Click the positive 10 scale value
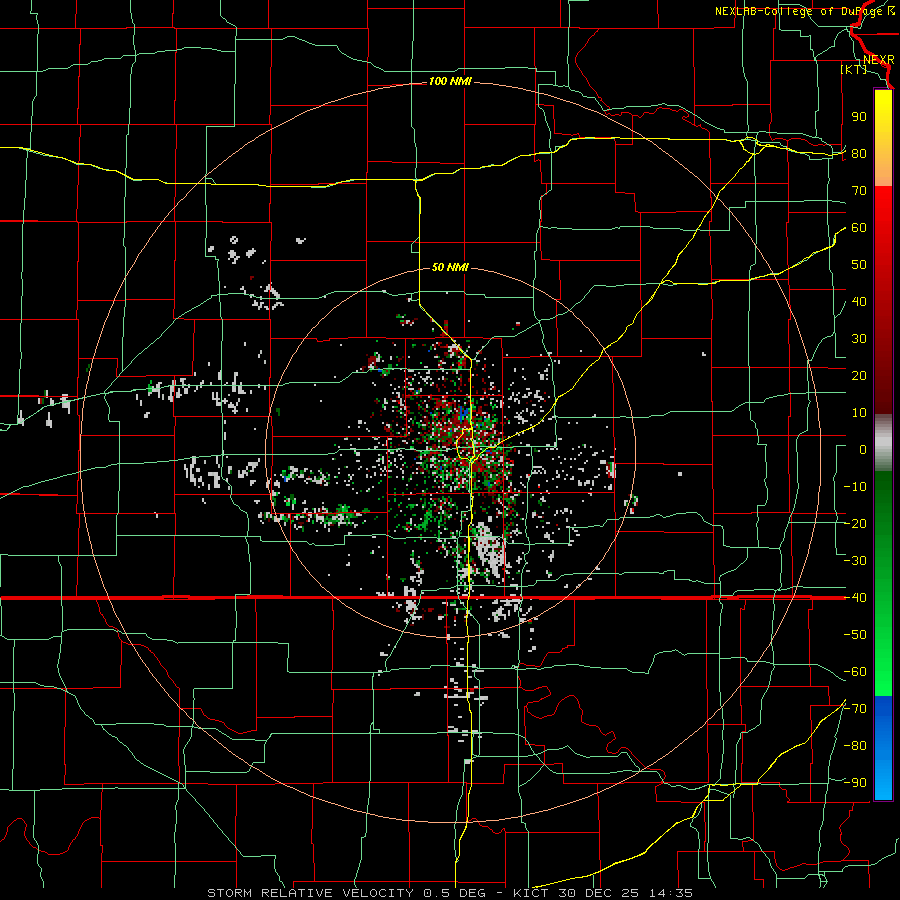The image size is (900, 900). (x=859, y=413)
